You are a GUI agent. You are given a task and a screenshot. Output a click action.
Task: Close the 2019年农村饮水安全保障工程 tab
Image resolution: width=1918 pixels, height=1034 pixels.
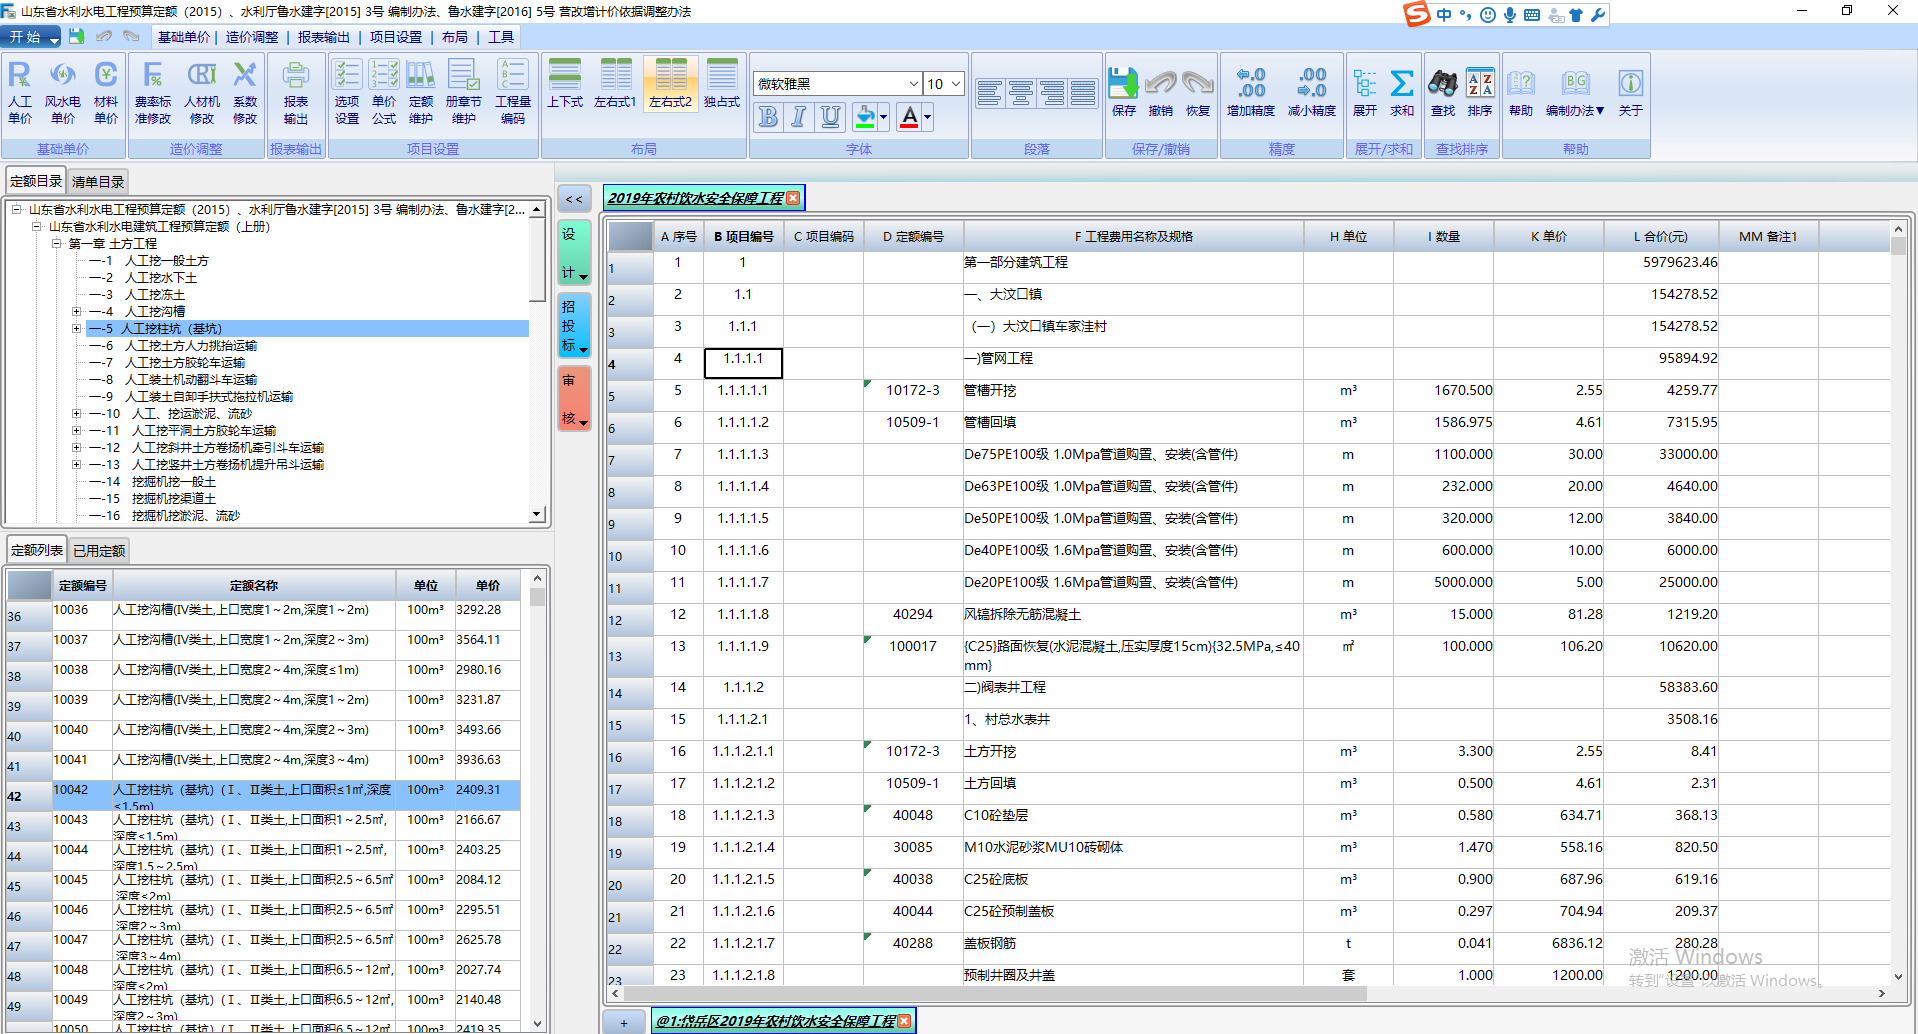coord(793,198)
